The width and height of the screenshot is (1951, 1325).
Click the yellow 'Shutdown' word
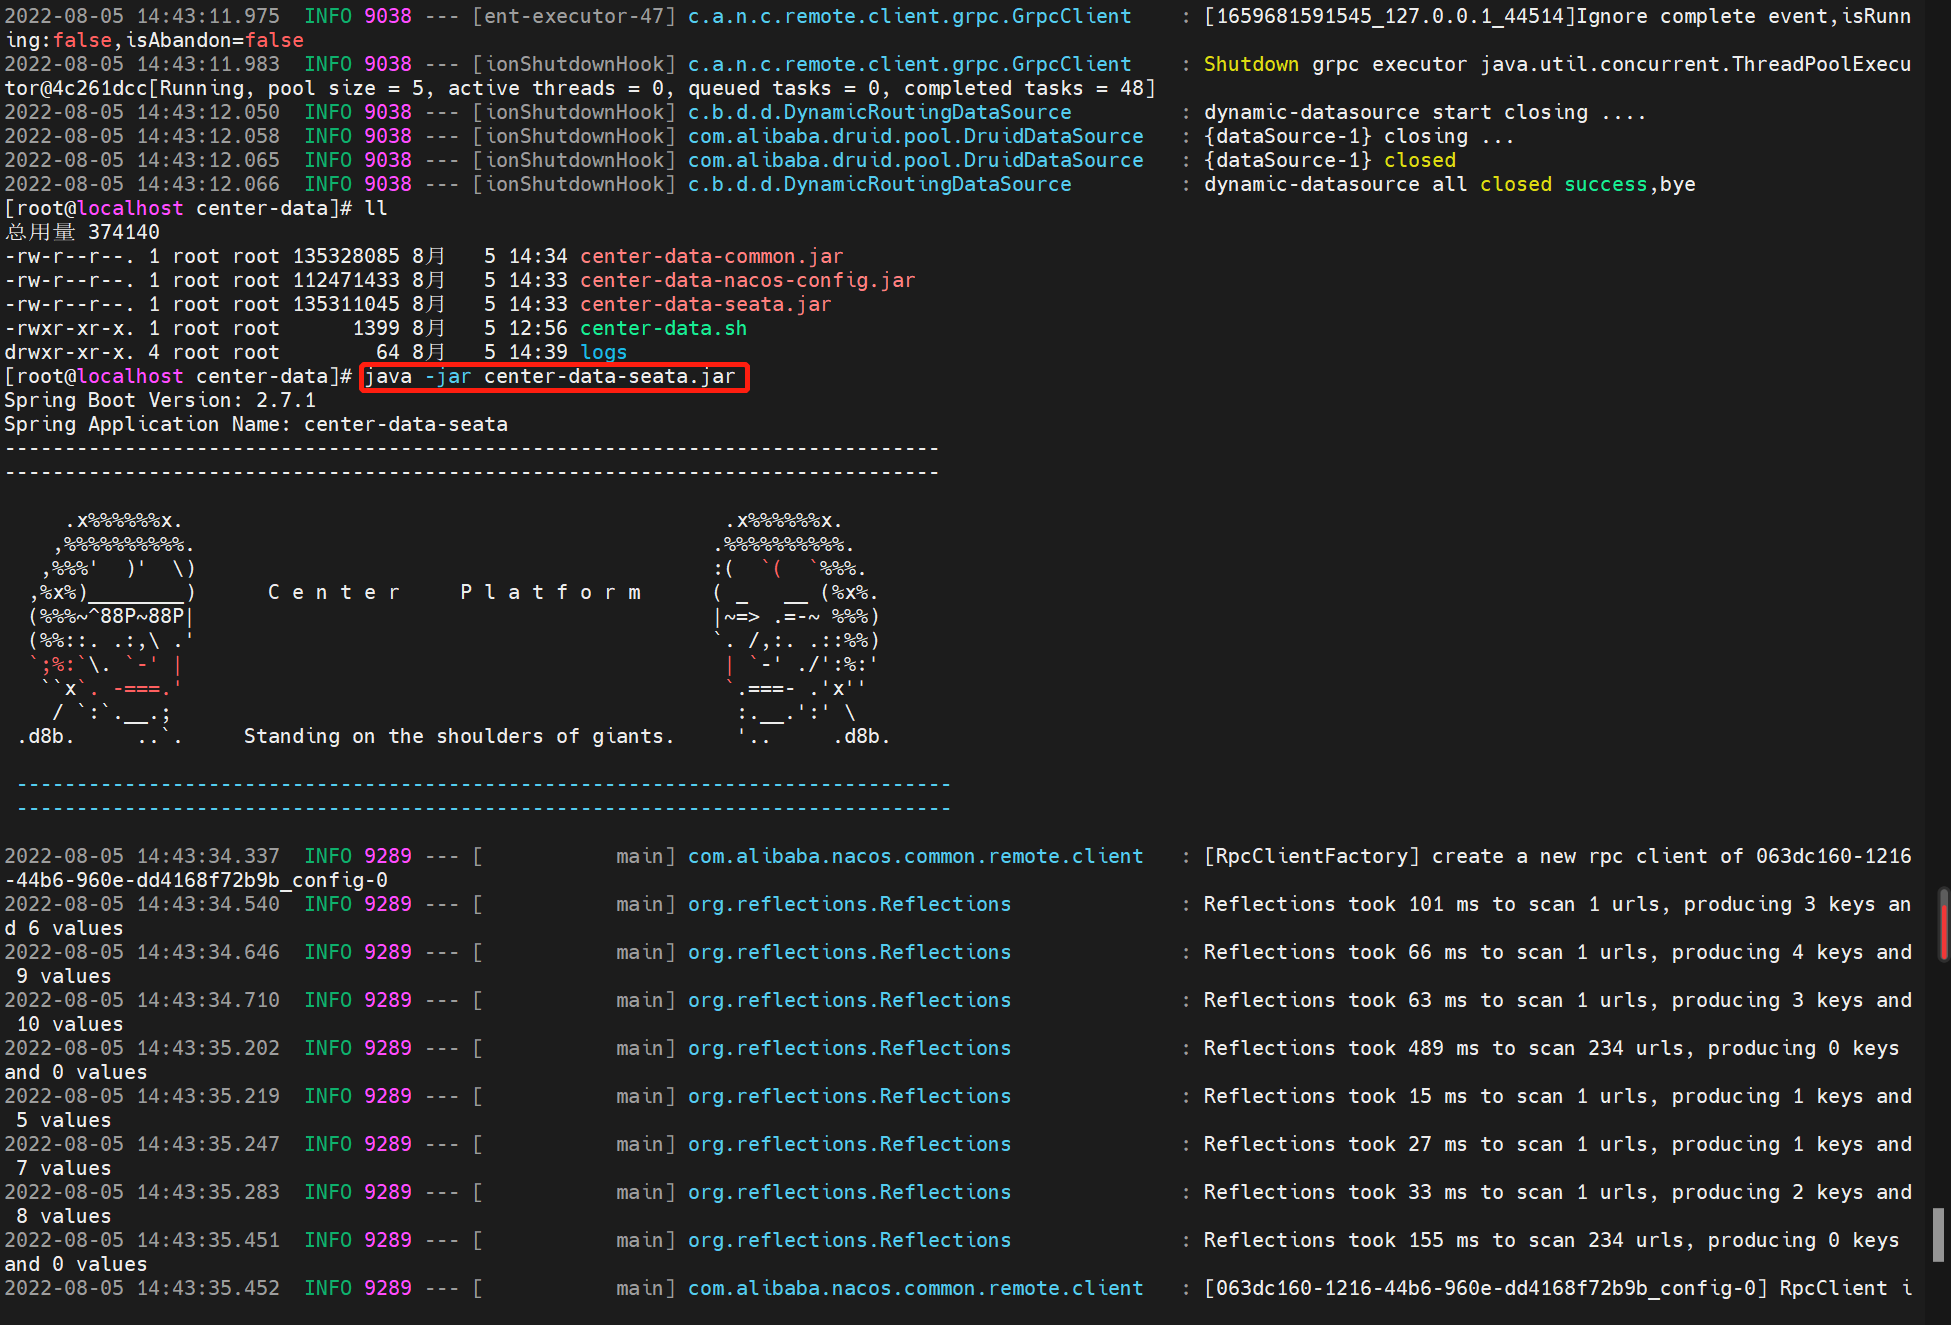click(x=1251, y=64)
